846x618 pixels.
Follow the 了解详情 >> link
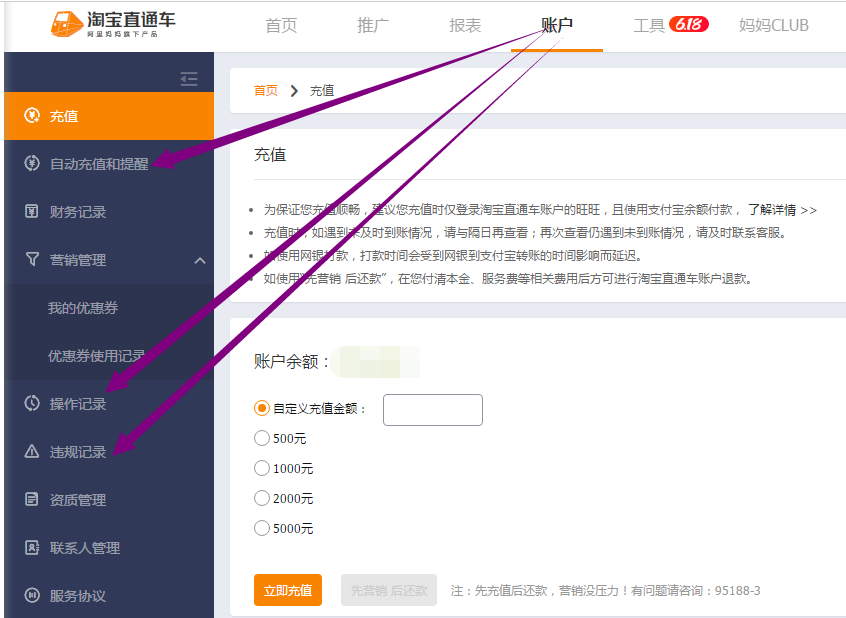point(782,210)
